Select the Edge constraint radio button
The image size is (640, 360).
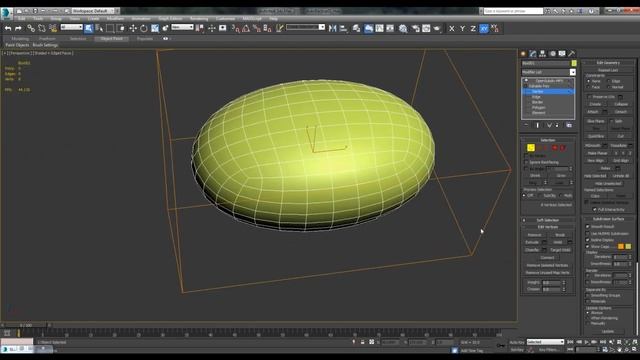[609, 81]
